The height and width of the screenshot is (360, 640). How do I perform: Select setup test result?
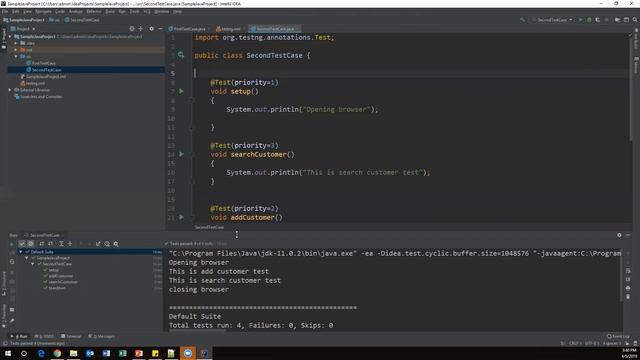pos(53,270)
